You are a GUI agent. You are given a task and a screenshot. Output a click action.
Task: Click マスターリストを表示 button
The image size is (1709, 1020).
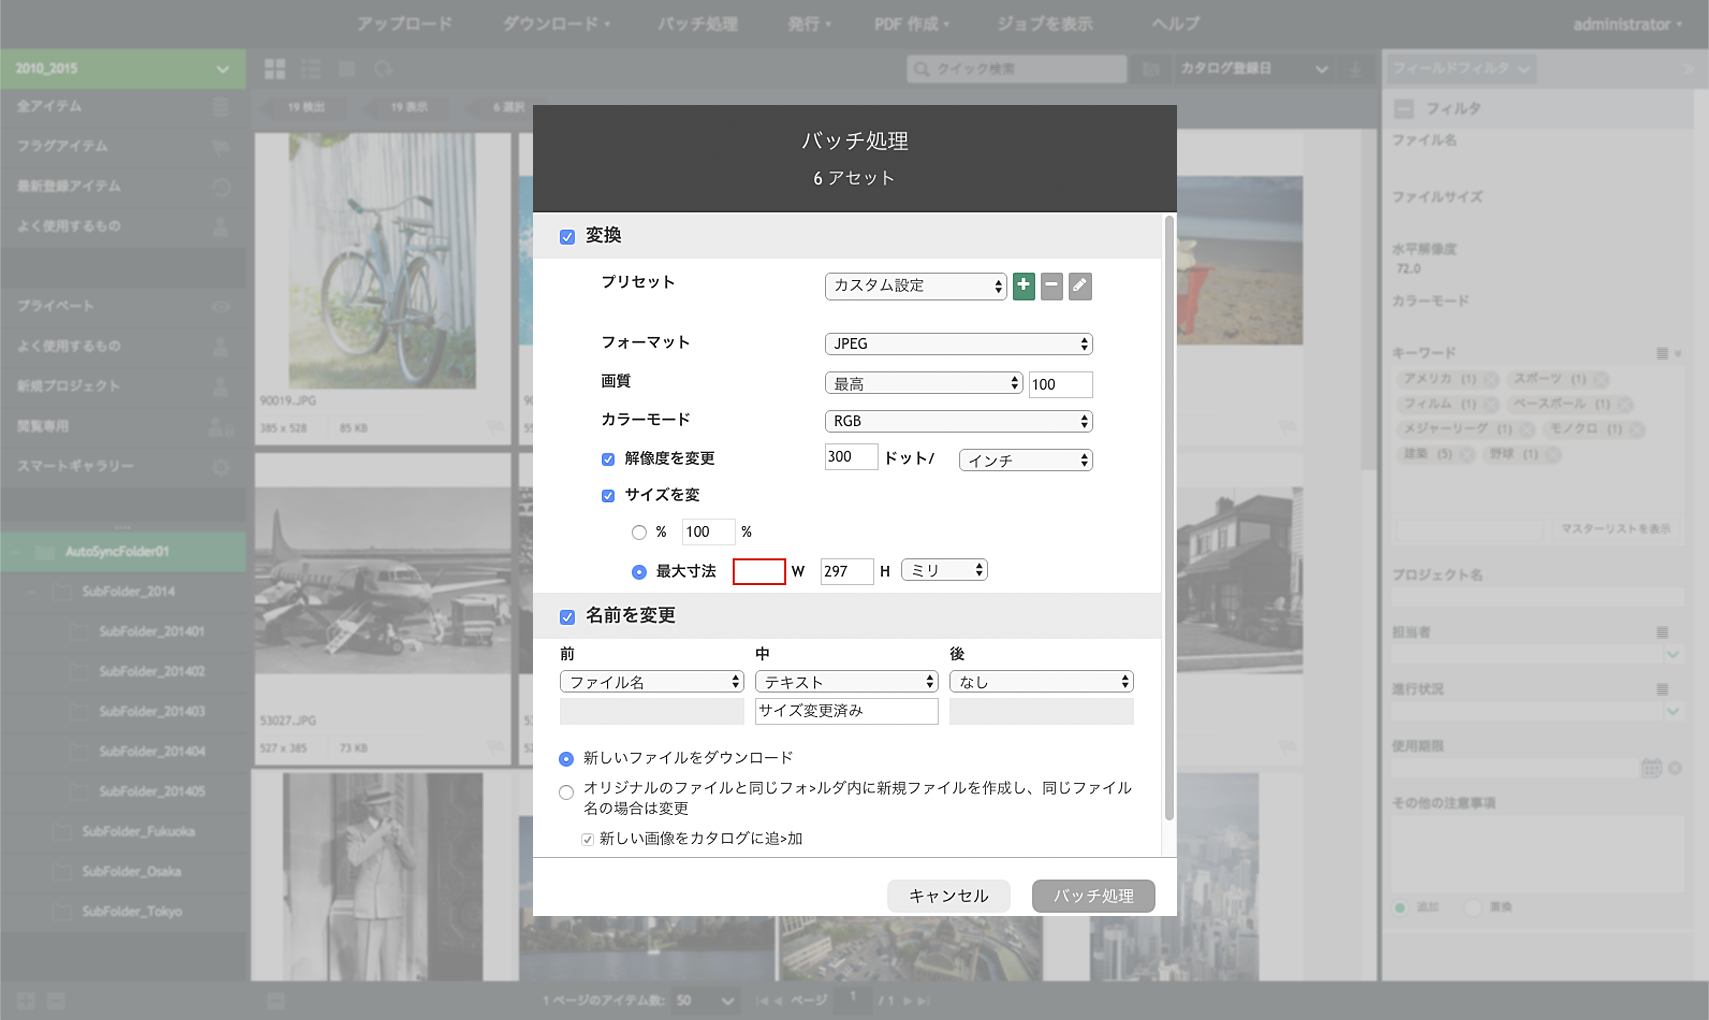pyautogui.click(x=1615, y=529)
